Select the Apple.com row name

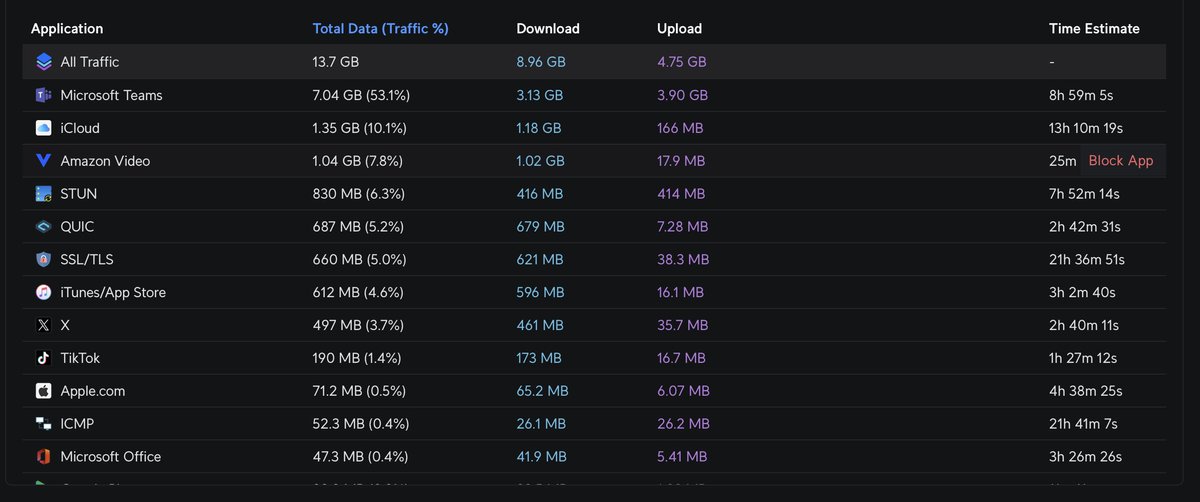point(93,391)
